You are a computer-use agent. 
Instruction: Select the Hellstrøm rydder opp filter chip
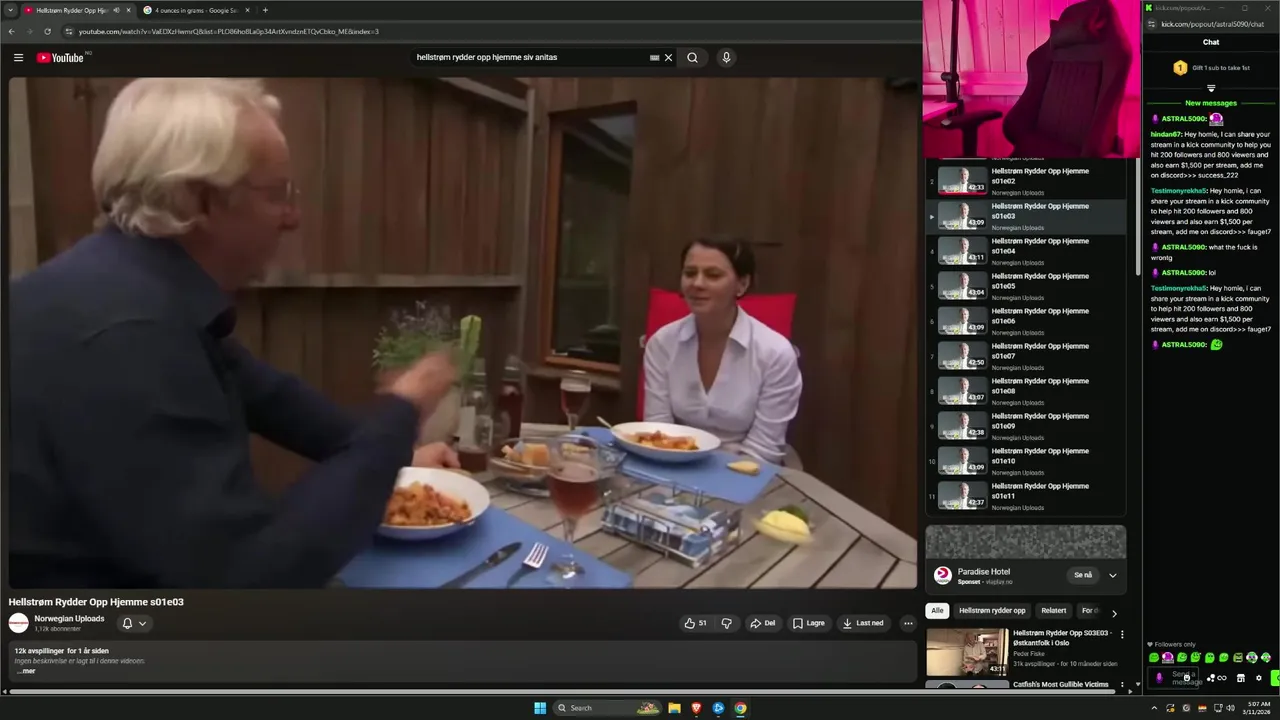[x=992, y=610]
